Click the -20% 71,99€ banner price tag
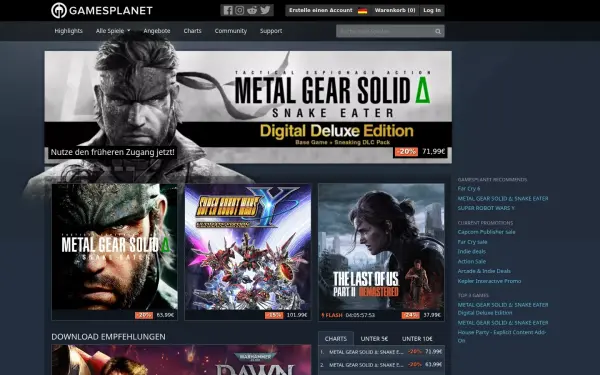This screenshot has width=600, height=375. [421, 152]
